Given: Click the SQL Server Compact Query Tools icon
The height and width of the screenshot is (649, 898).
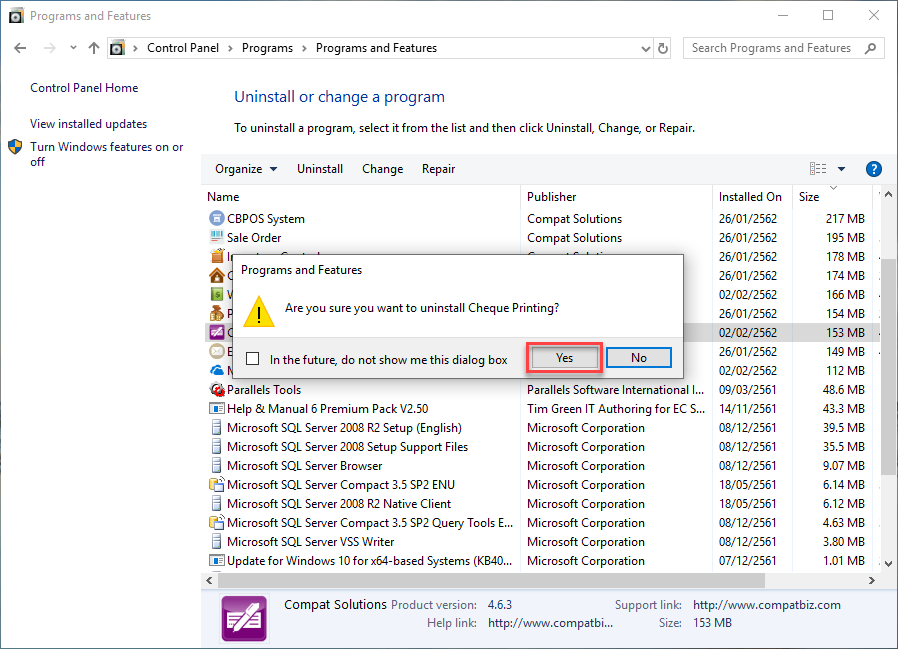Looking at the screenshot, I should pos(216,522).
